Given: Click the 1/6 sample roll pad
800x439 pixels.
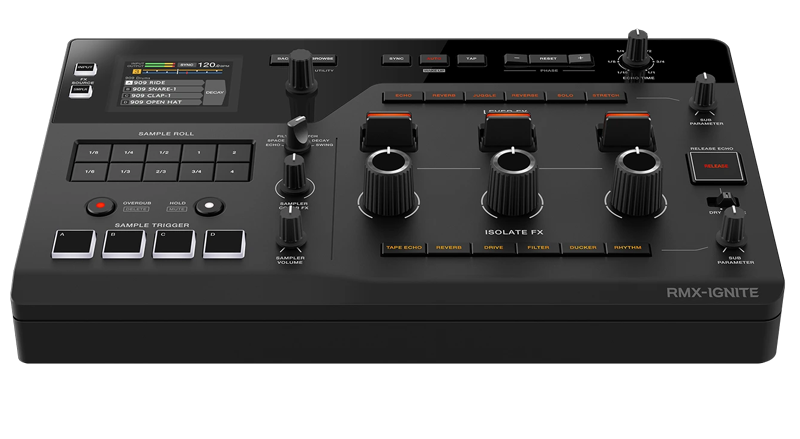Looking at the screenshot, I should tap(89, 172).
